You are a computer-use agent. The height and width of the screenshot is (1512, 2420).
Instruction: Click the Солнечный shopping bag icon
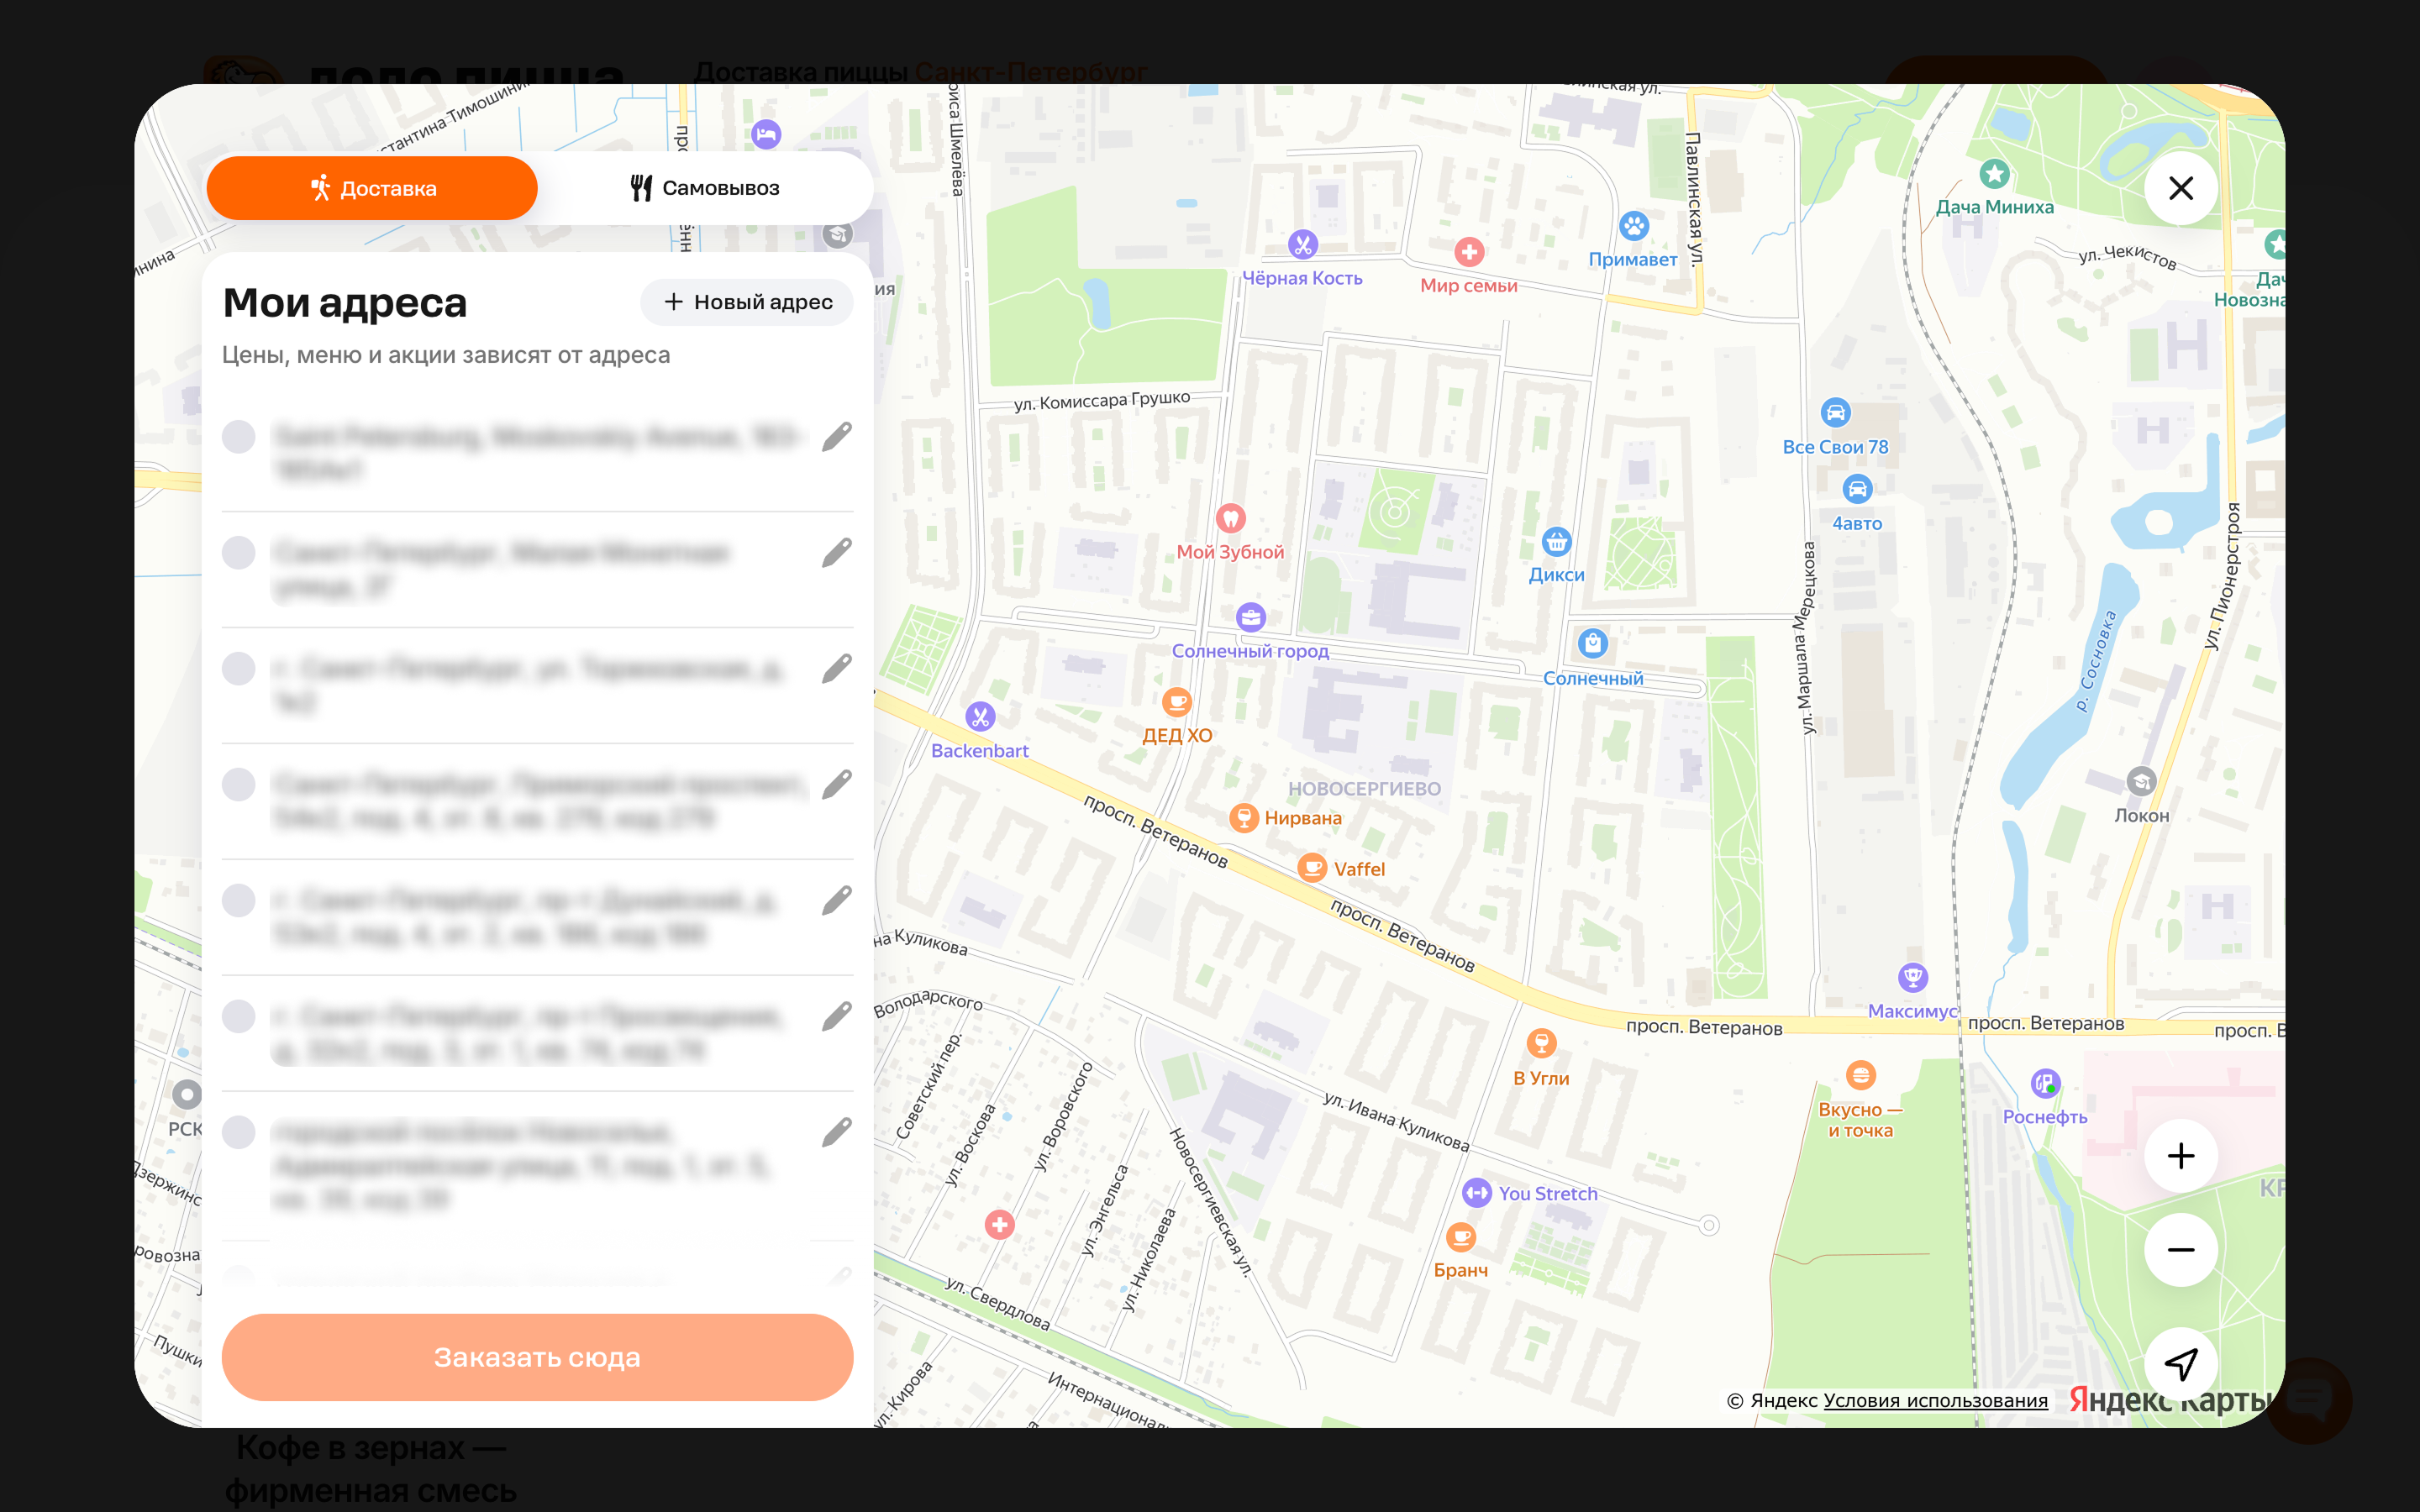tap(1592, 643)
